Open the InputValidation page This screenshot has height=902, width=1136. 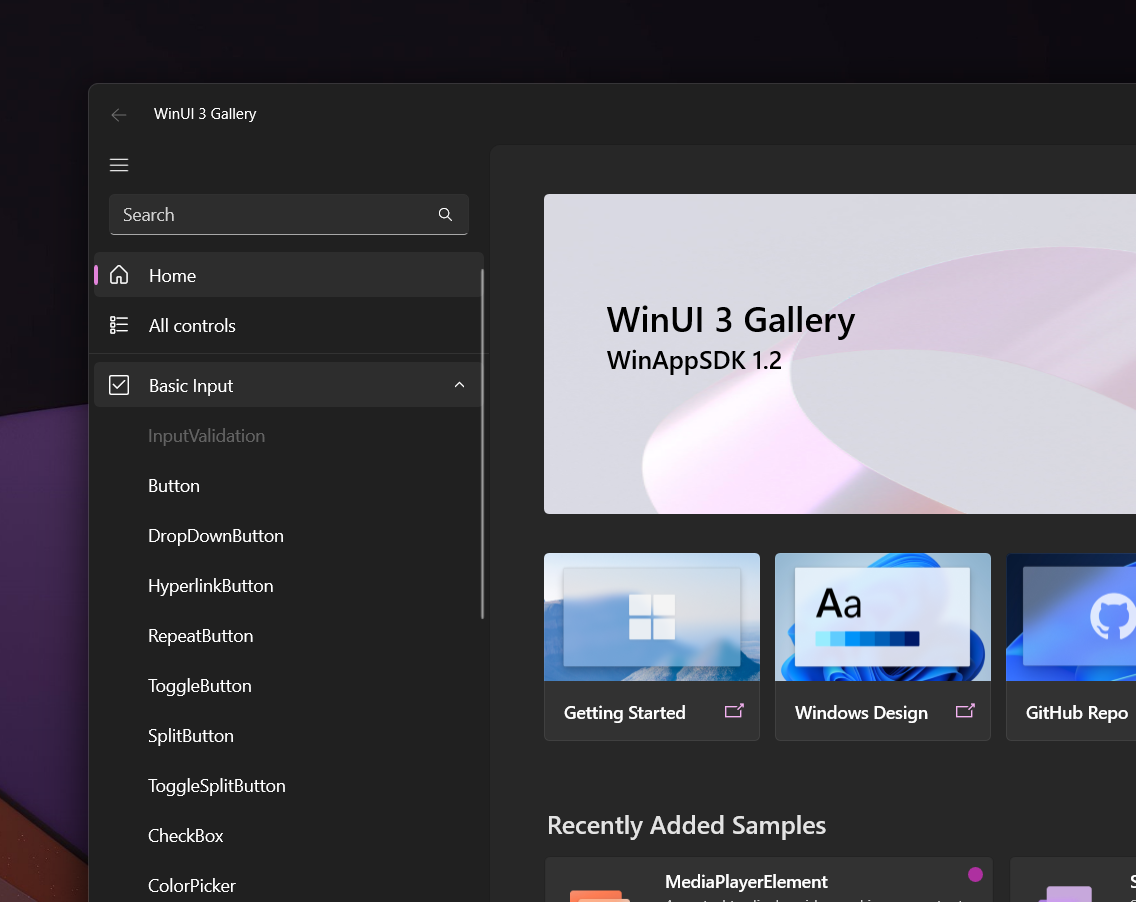(x=206, y=436)
